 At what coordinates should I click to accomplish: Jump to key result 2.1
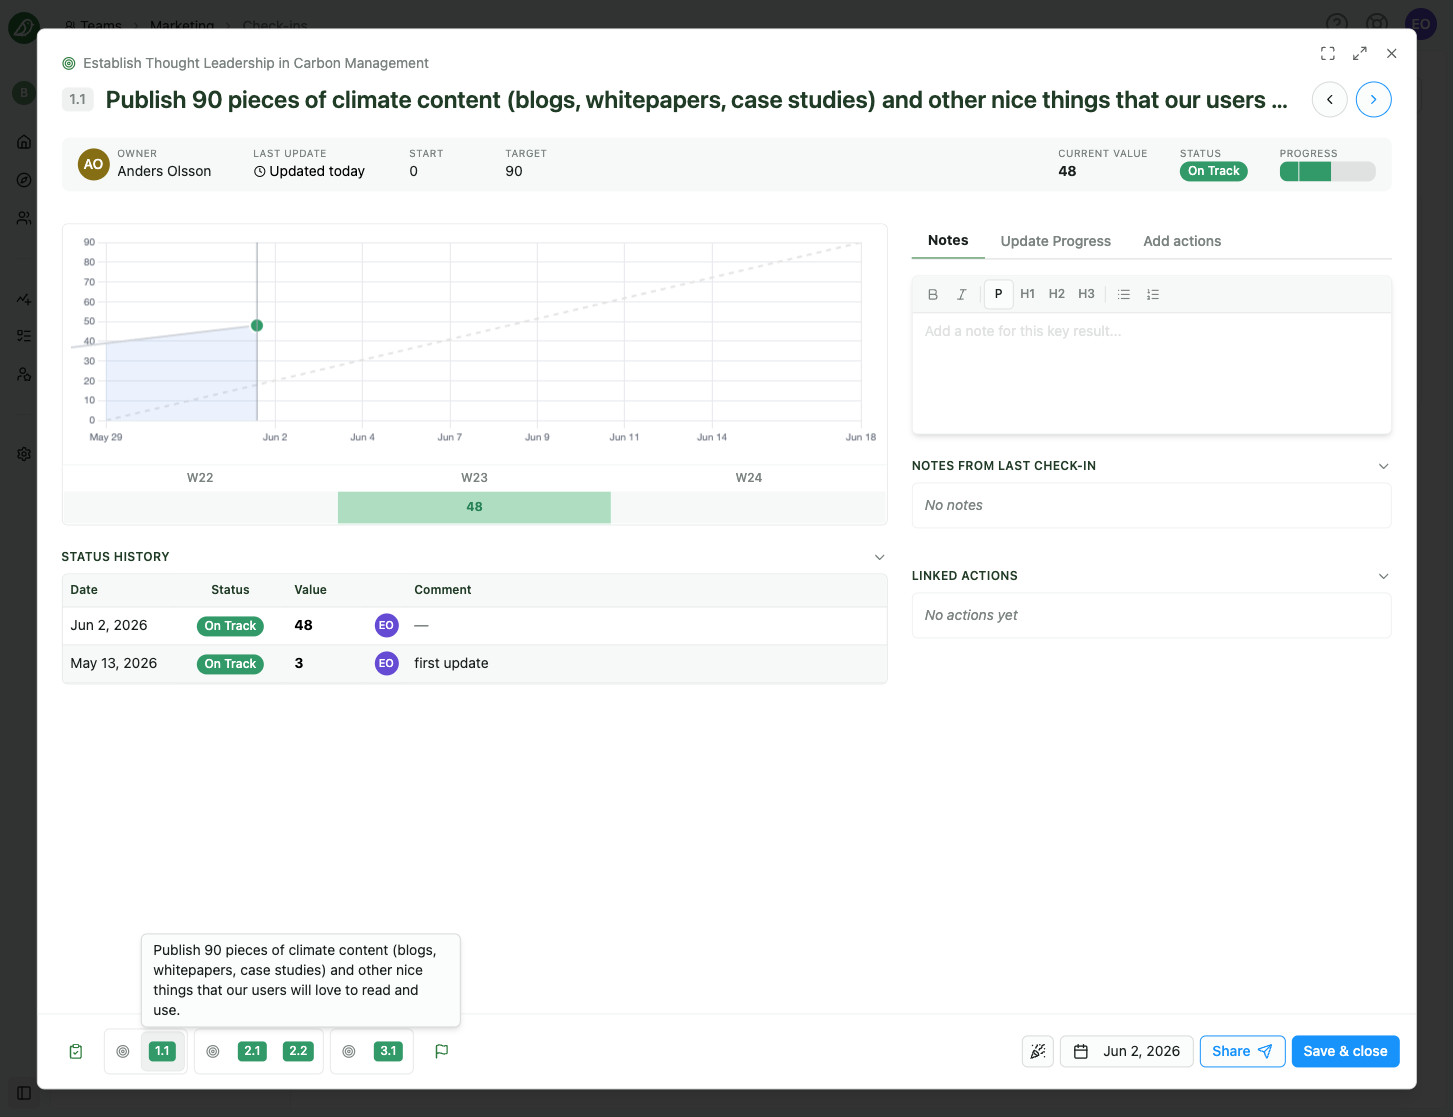252,1051
